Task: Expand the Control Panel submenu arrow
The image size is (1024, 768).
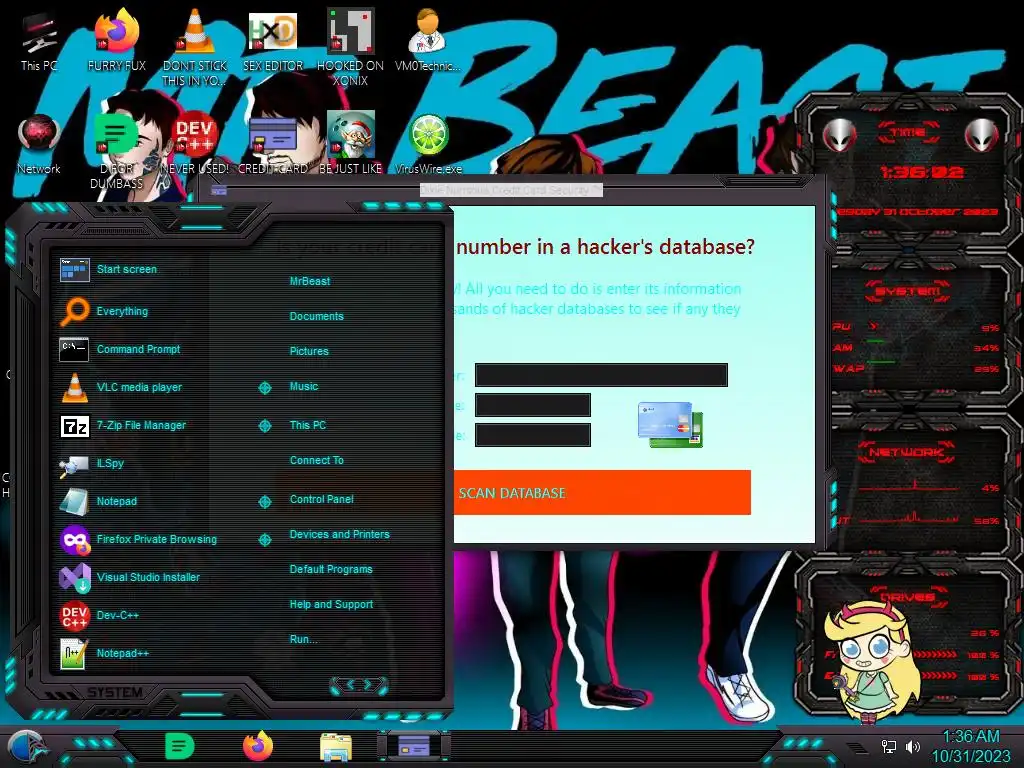Action: click(264, 502)
